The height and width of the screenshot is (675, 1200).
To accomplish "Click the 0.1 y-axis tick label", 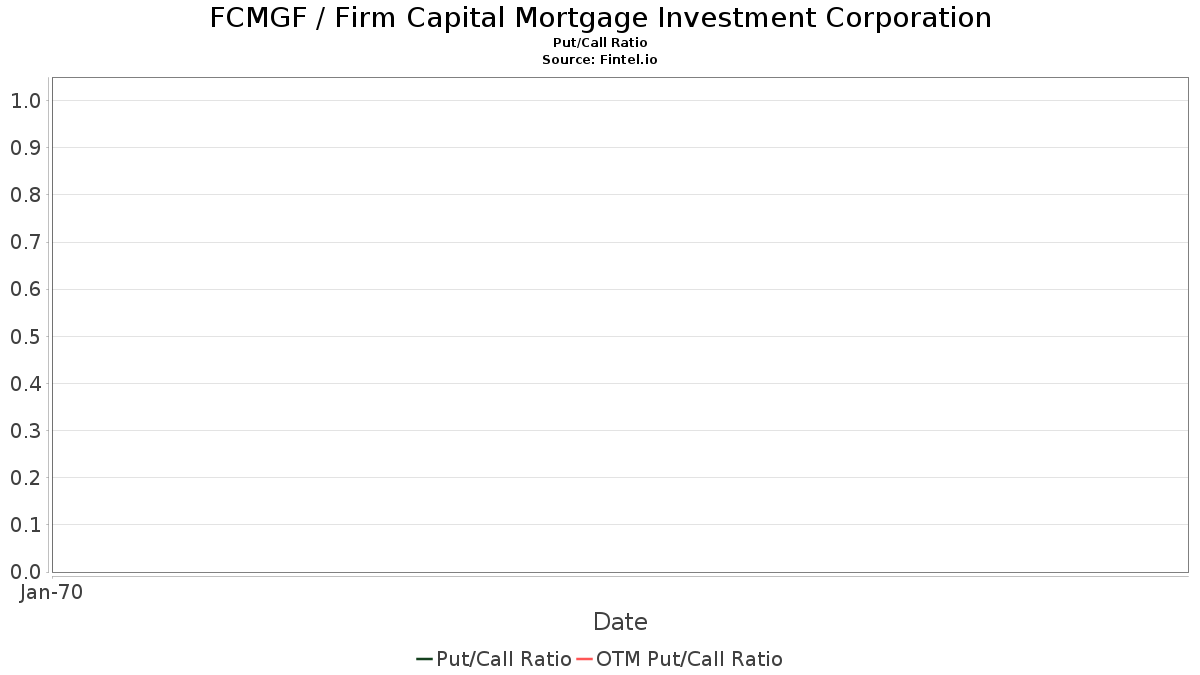I will [x=26, y=525].
